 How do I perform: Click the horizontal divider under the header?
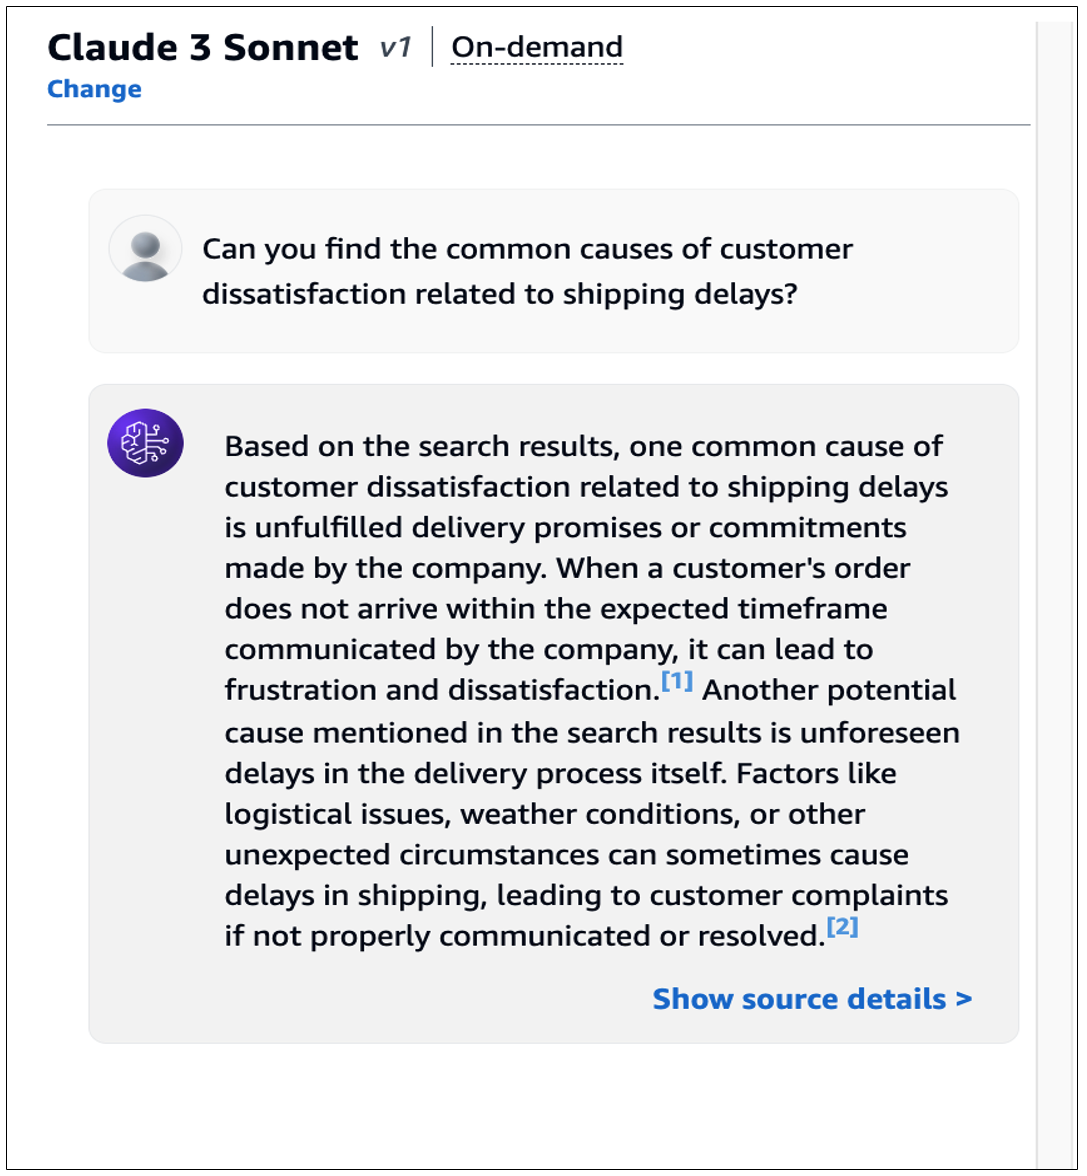coord(539,124)
